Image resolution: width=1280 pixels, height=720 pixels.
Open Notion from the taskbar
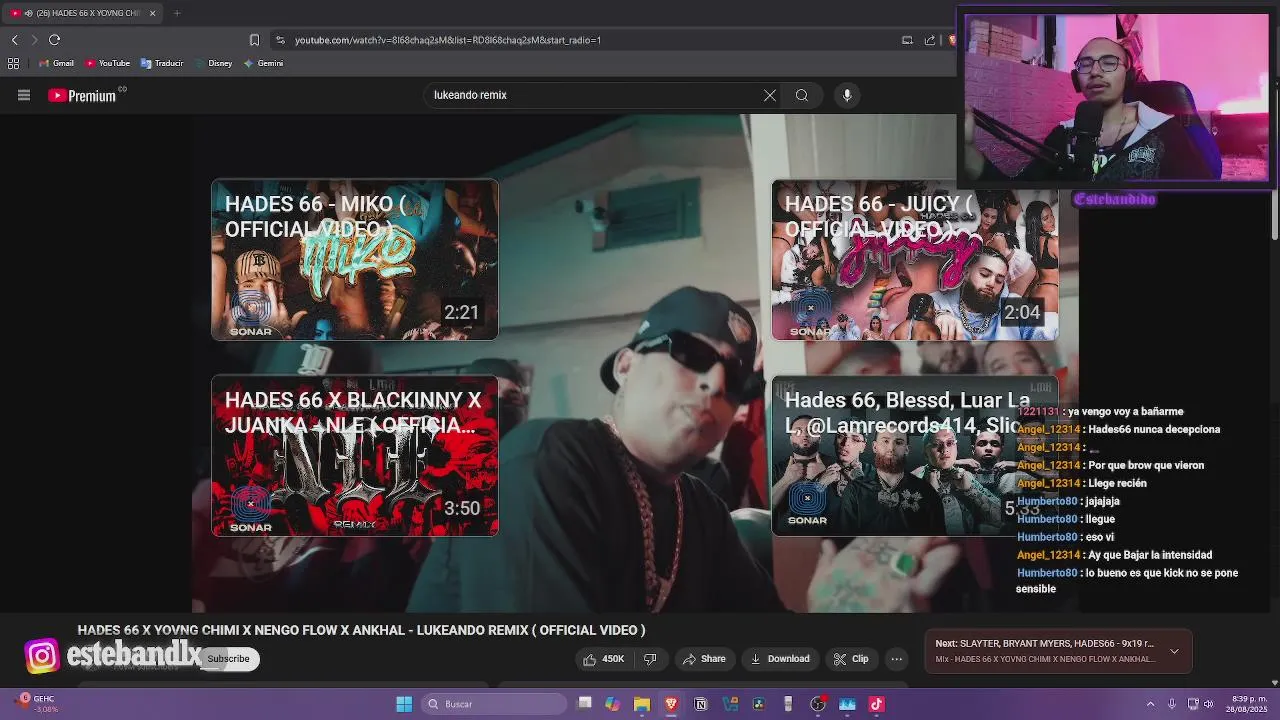click(700, 704)
